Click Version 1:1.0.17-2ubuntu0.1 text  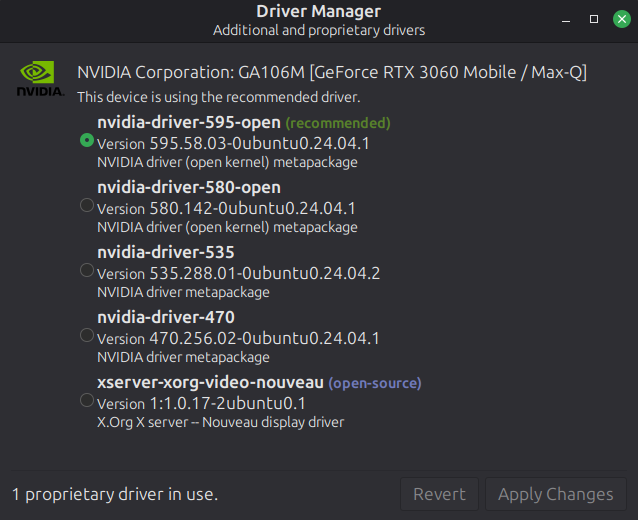201,404
